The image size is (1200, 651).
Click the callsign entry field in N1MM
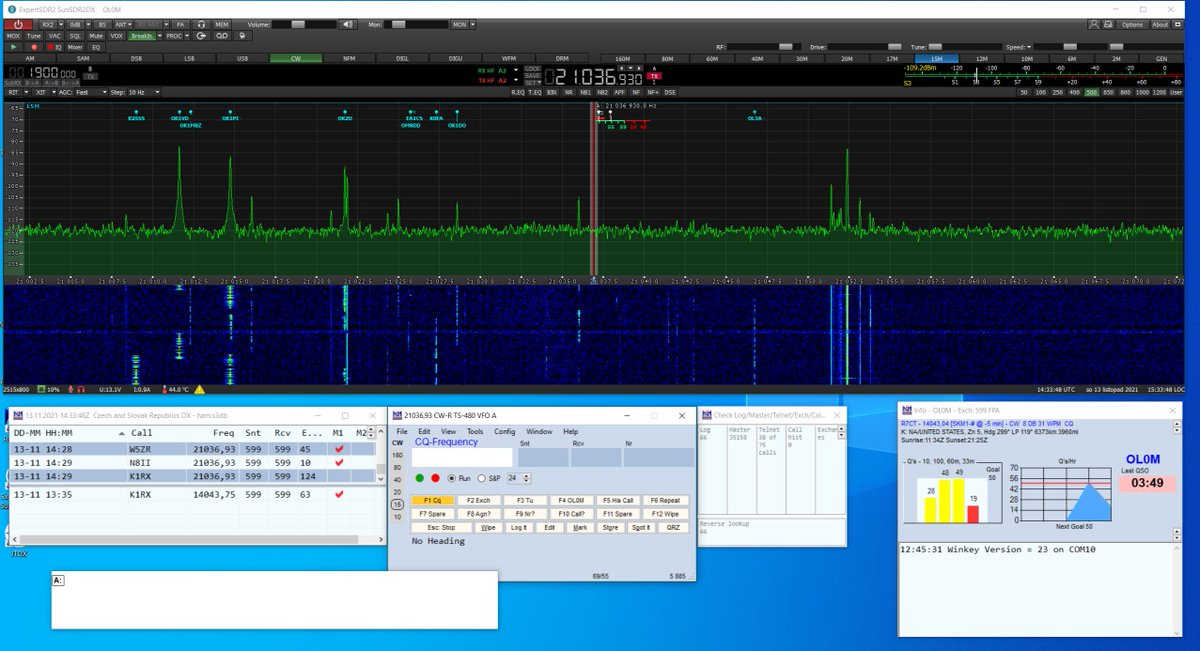coord(462,457)
